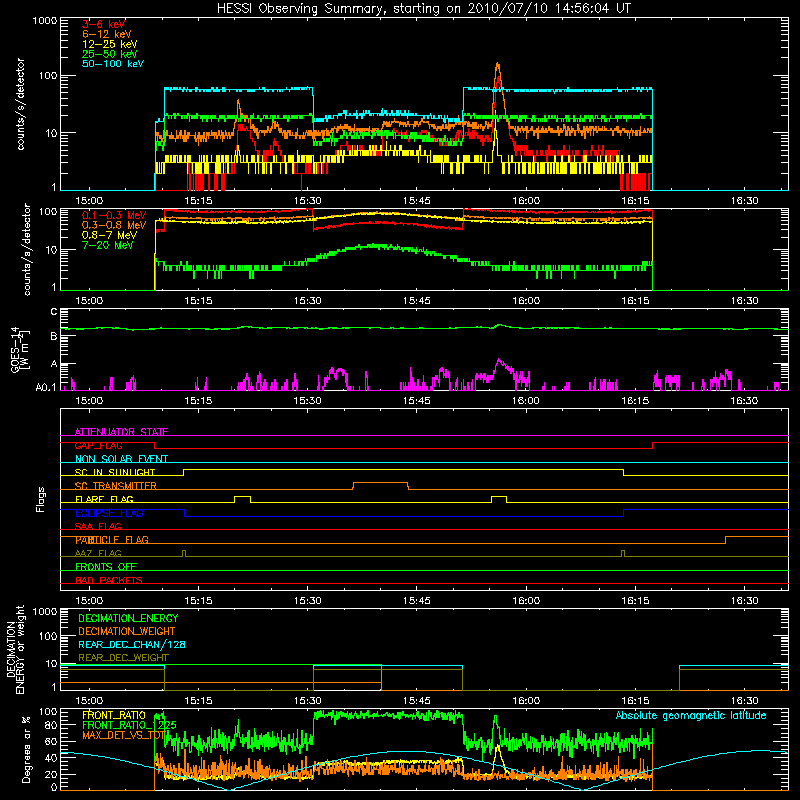
Task: Click the Degrees or % axis title
Action: pyautogui.click(x=26, y=750)
